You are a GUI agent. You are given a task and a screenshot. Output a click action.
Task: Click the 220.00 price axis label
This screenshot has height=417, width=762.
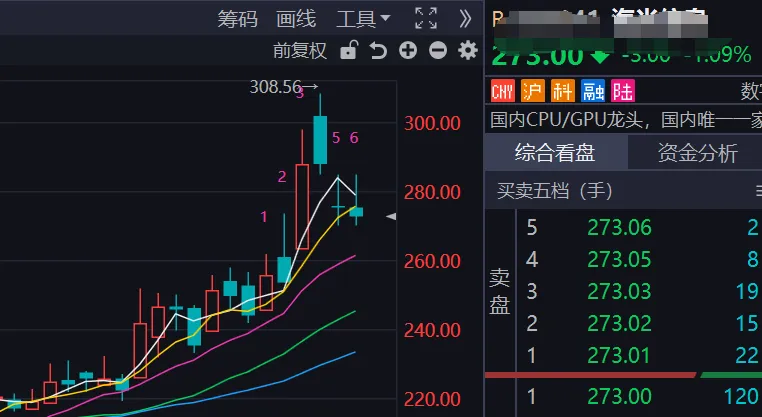pyautogui.click(x=432, y=400)
